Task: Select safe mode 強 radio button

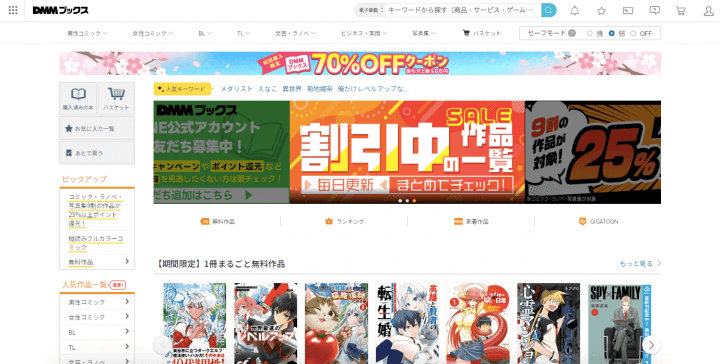Action: tap(590, 33)
